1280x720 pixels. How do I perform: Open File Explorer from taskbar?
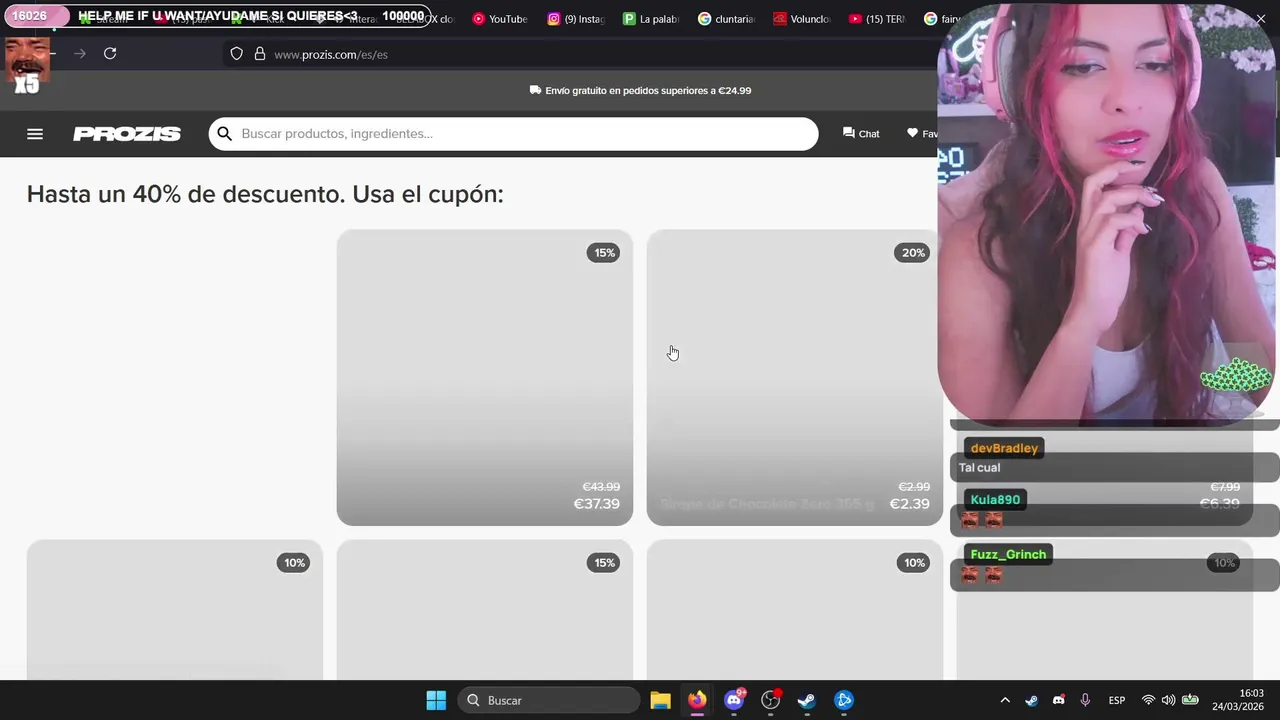point(660,700)
